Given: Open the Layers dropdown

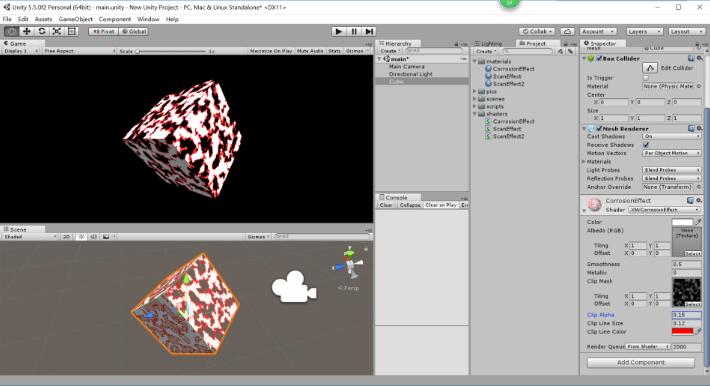Looking at the screenshot, I should tap(645, 31).
